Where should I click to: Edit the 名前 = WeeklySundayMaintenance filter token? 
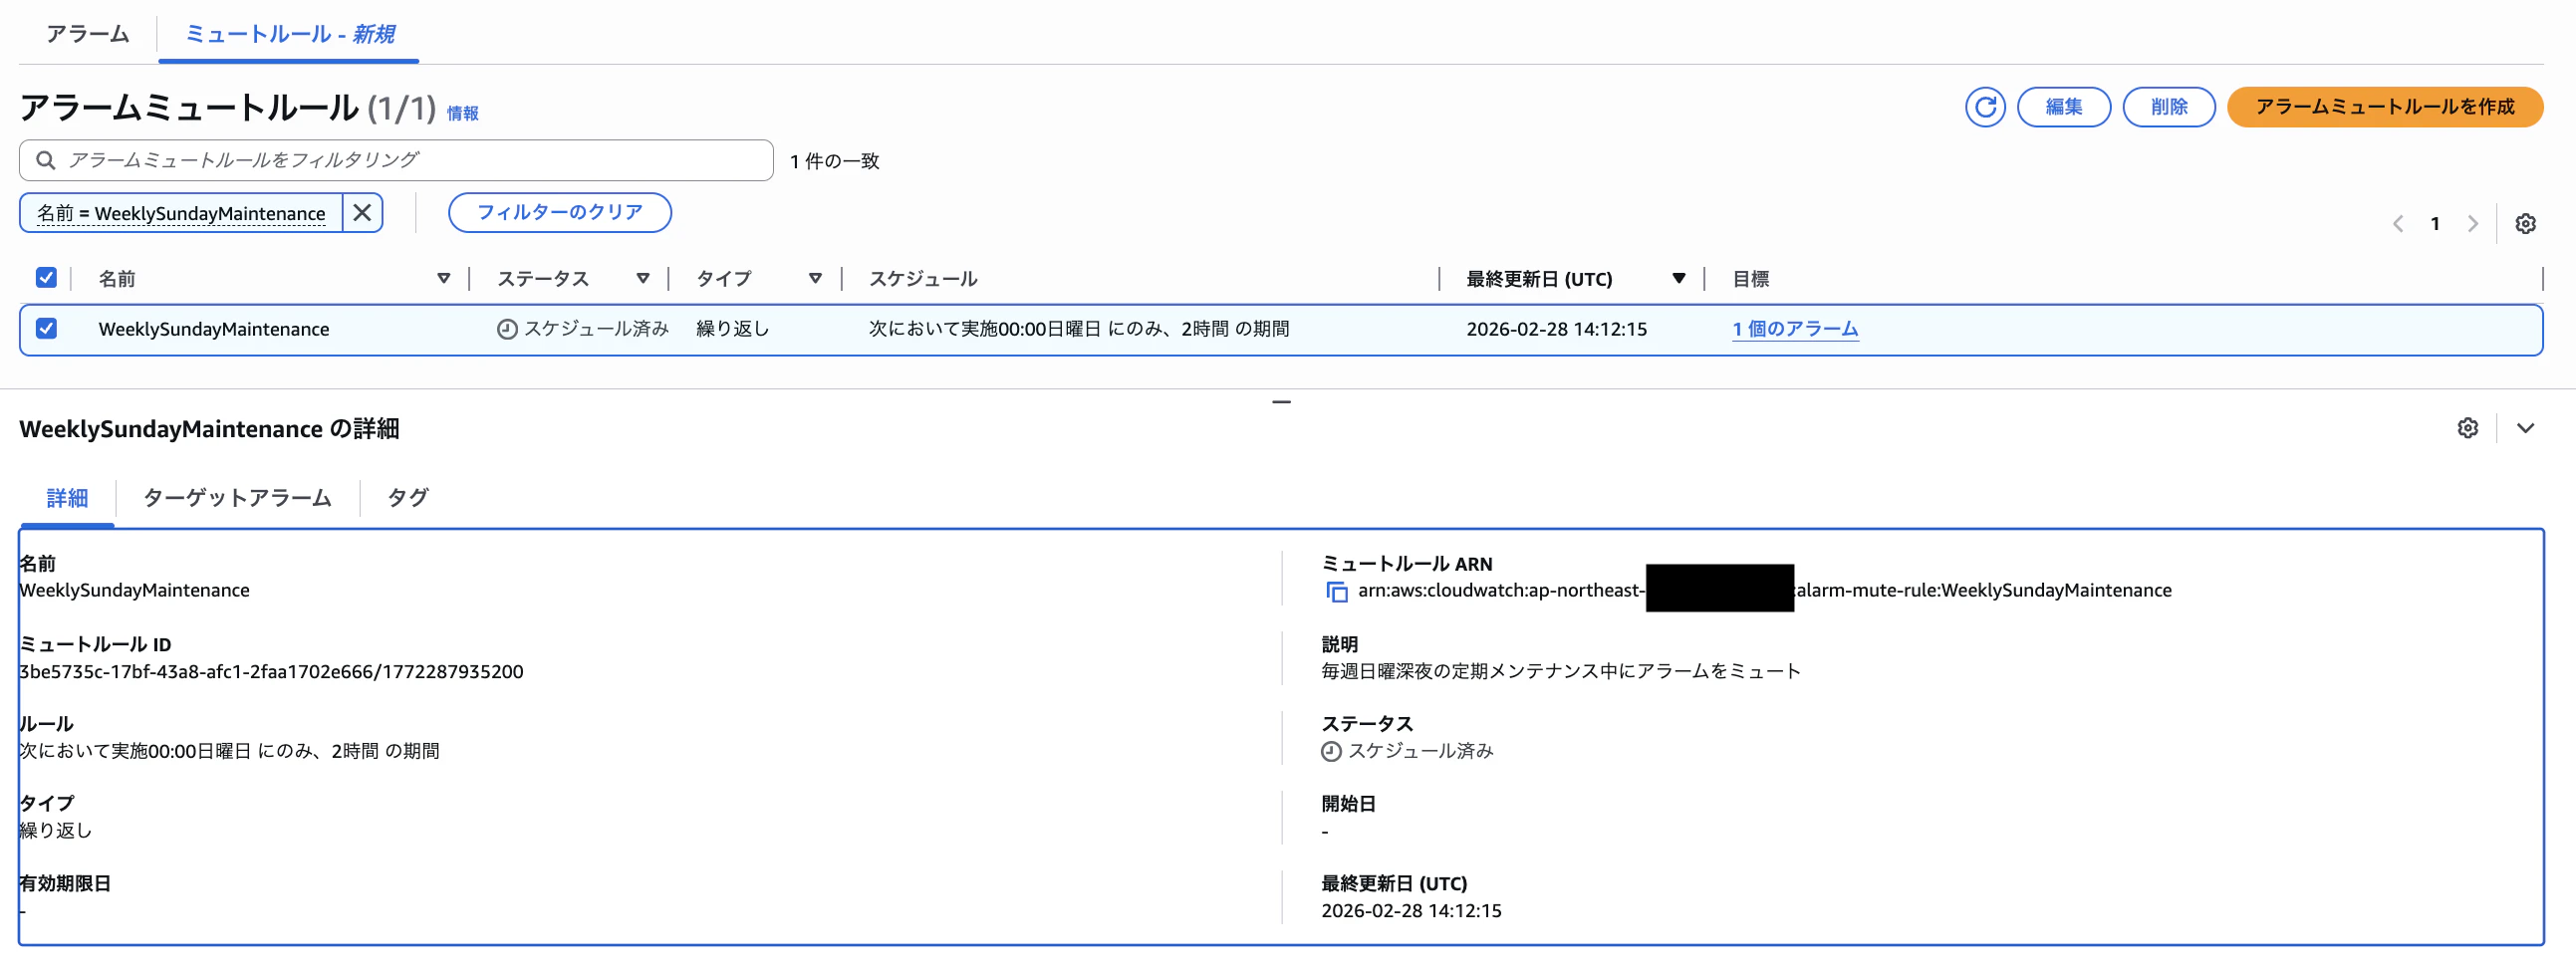point(181,213)
